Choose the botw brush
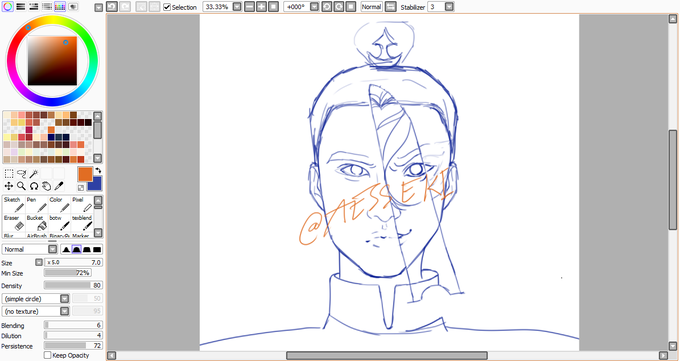 coord(60,223)
